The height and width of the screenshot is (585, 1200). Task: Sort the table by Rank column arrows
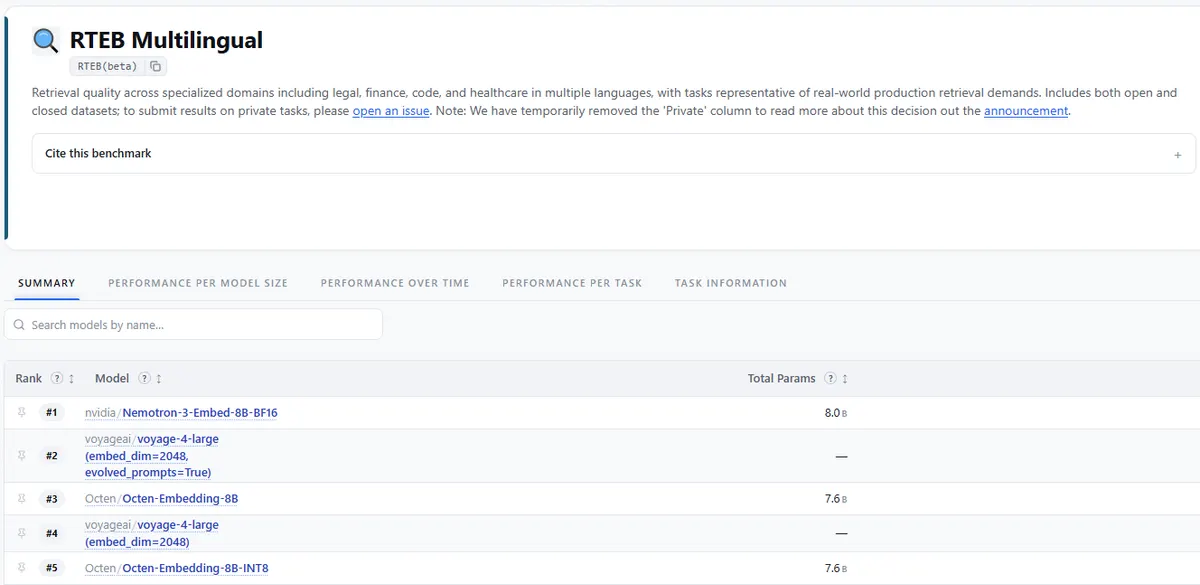[x=72, y=379]
